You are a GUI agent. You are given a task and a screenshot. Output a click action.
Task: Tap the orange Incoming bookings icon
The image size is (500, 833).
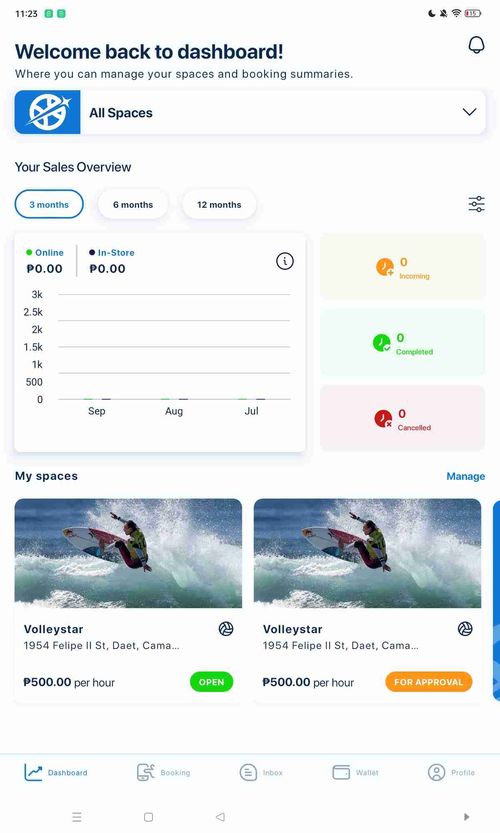385,267
